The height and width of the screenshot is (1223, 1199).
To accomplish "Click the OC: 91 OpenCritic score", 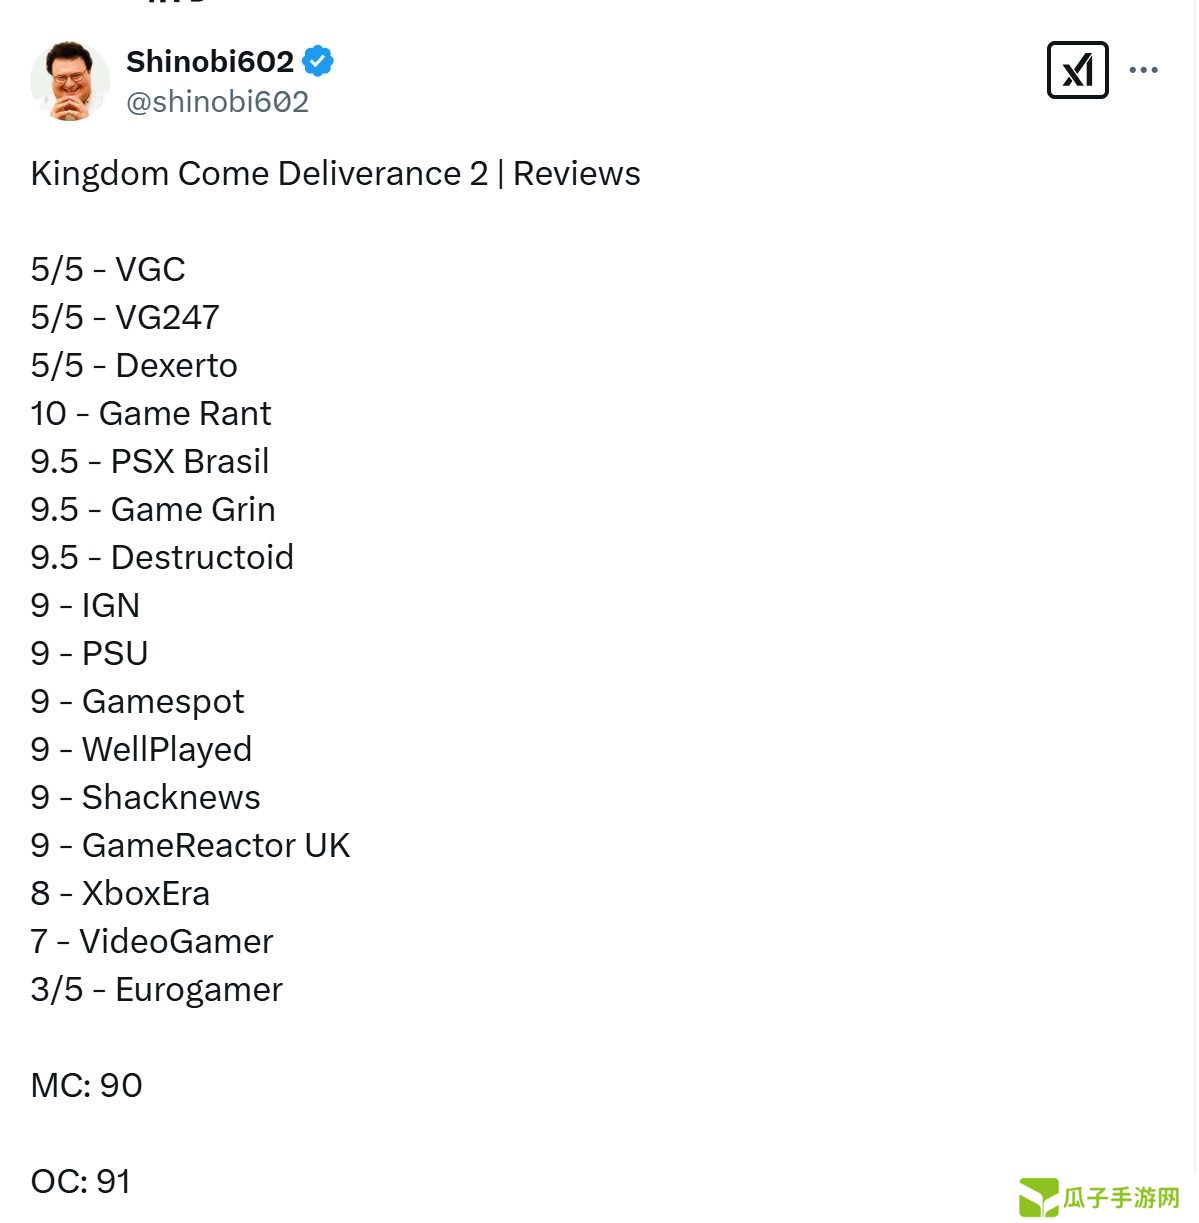I will coord(81,1181).
